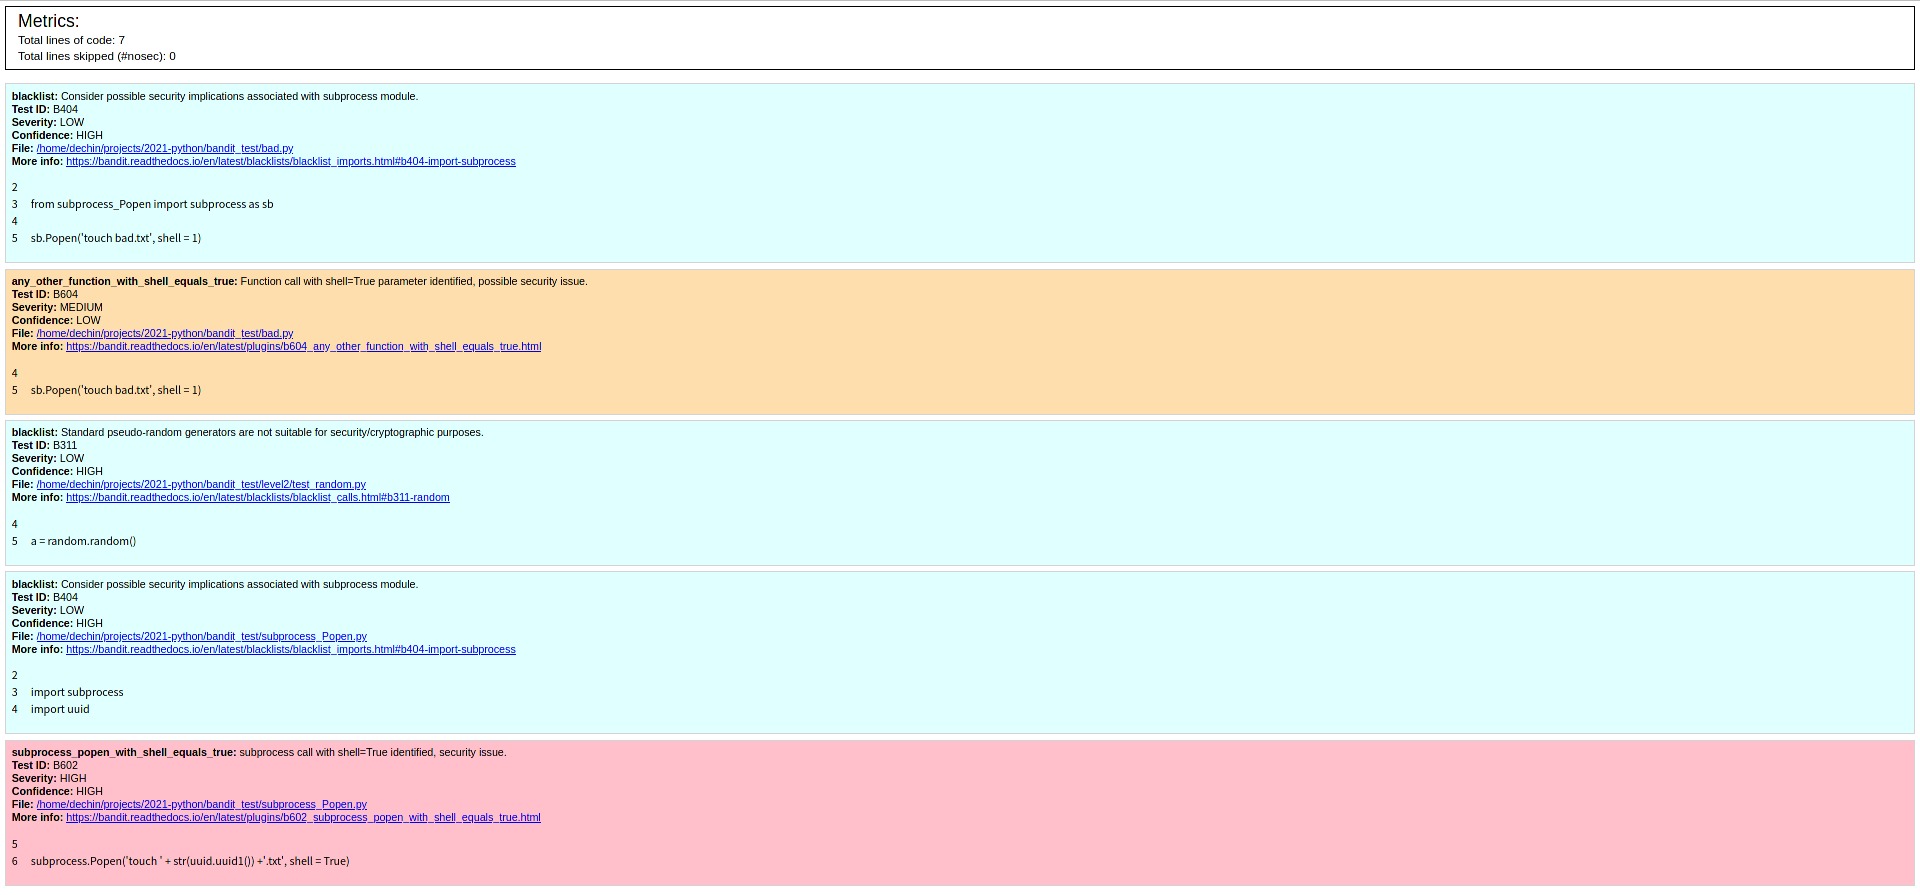
Task: Open the b604 any_other_function more info link
Action: 303,346
